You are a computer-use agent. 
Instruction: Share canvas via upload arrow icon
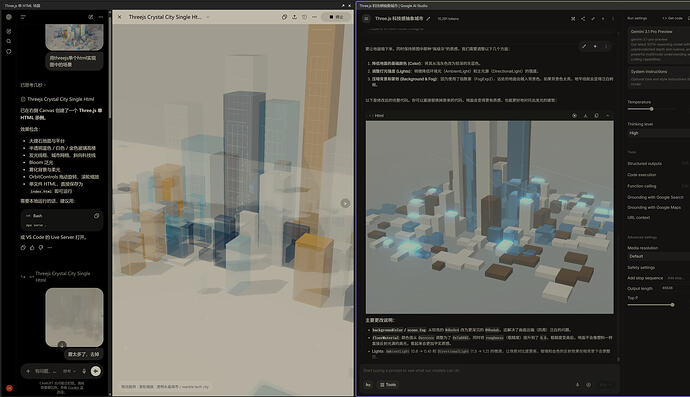point(294,17)
